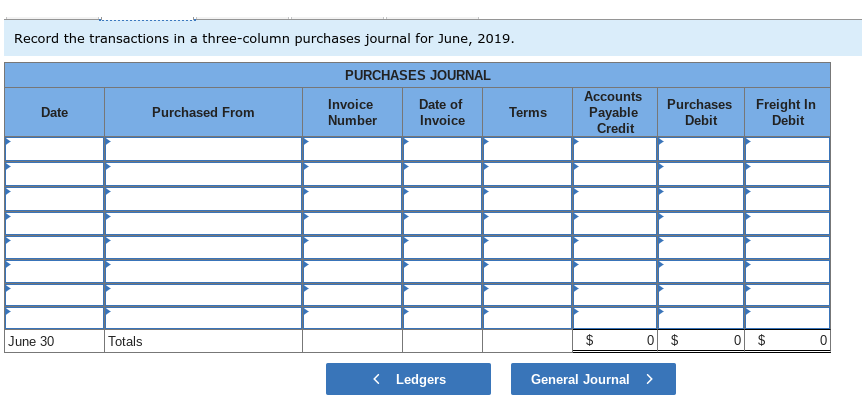Open fifth row Date dropdown cell

pos(54,247)
